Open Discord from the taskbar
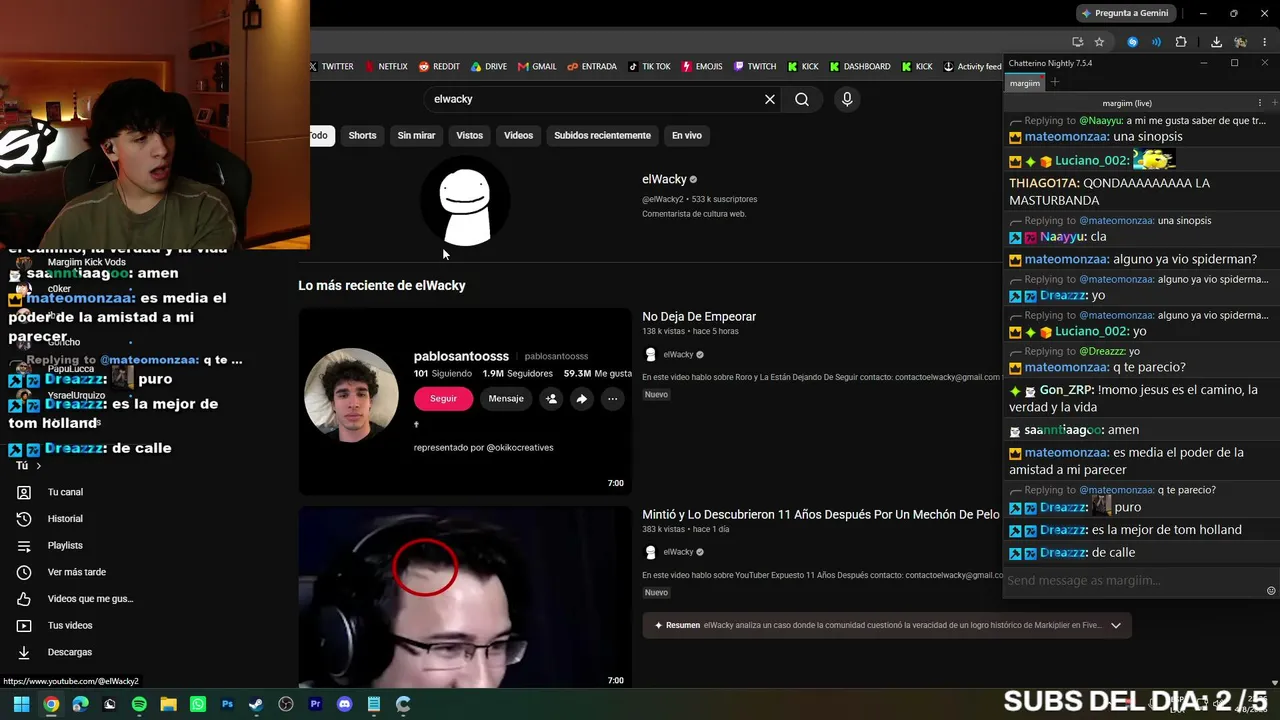 [x=345, y=704]
